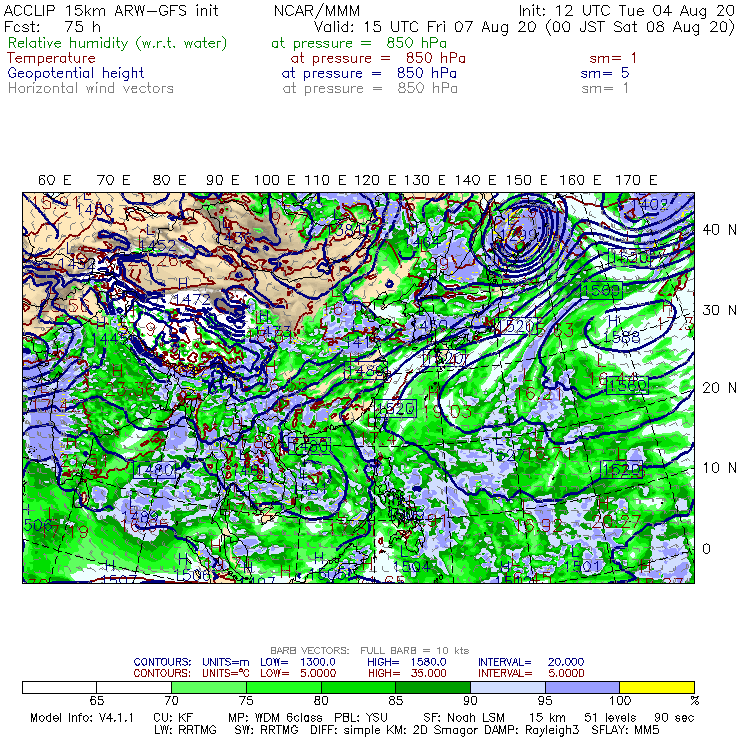Click the 'CU: KF' model setting
Image resolution: width=740 pixels, height=740 pixels.
[173, 718]
